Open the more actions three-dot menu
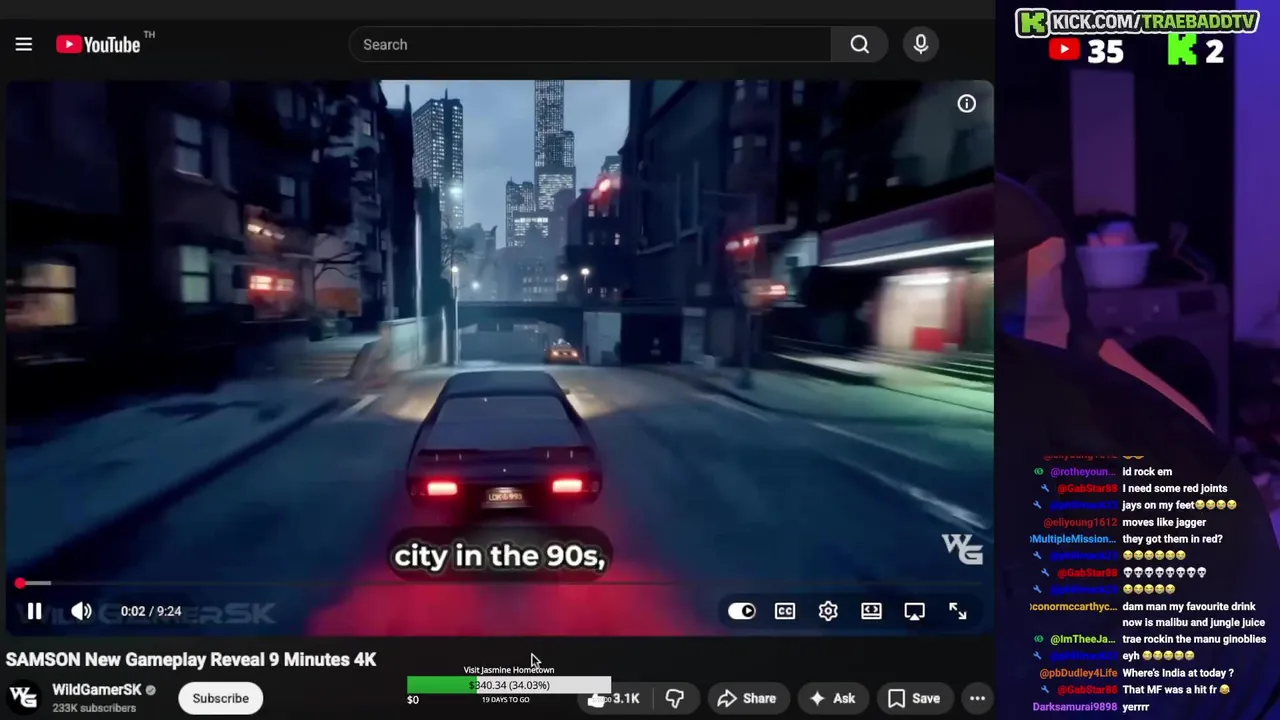The image size is (1280, 720). coord(977,698)
